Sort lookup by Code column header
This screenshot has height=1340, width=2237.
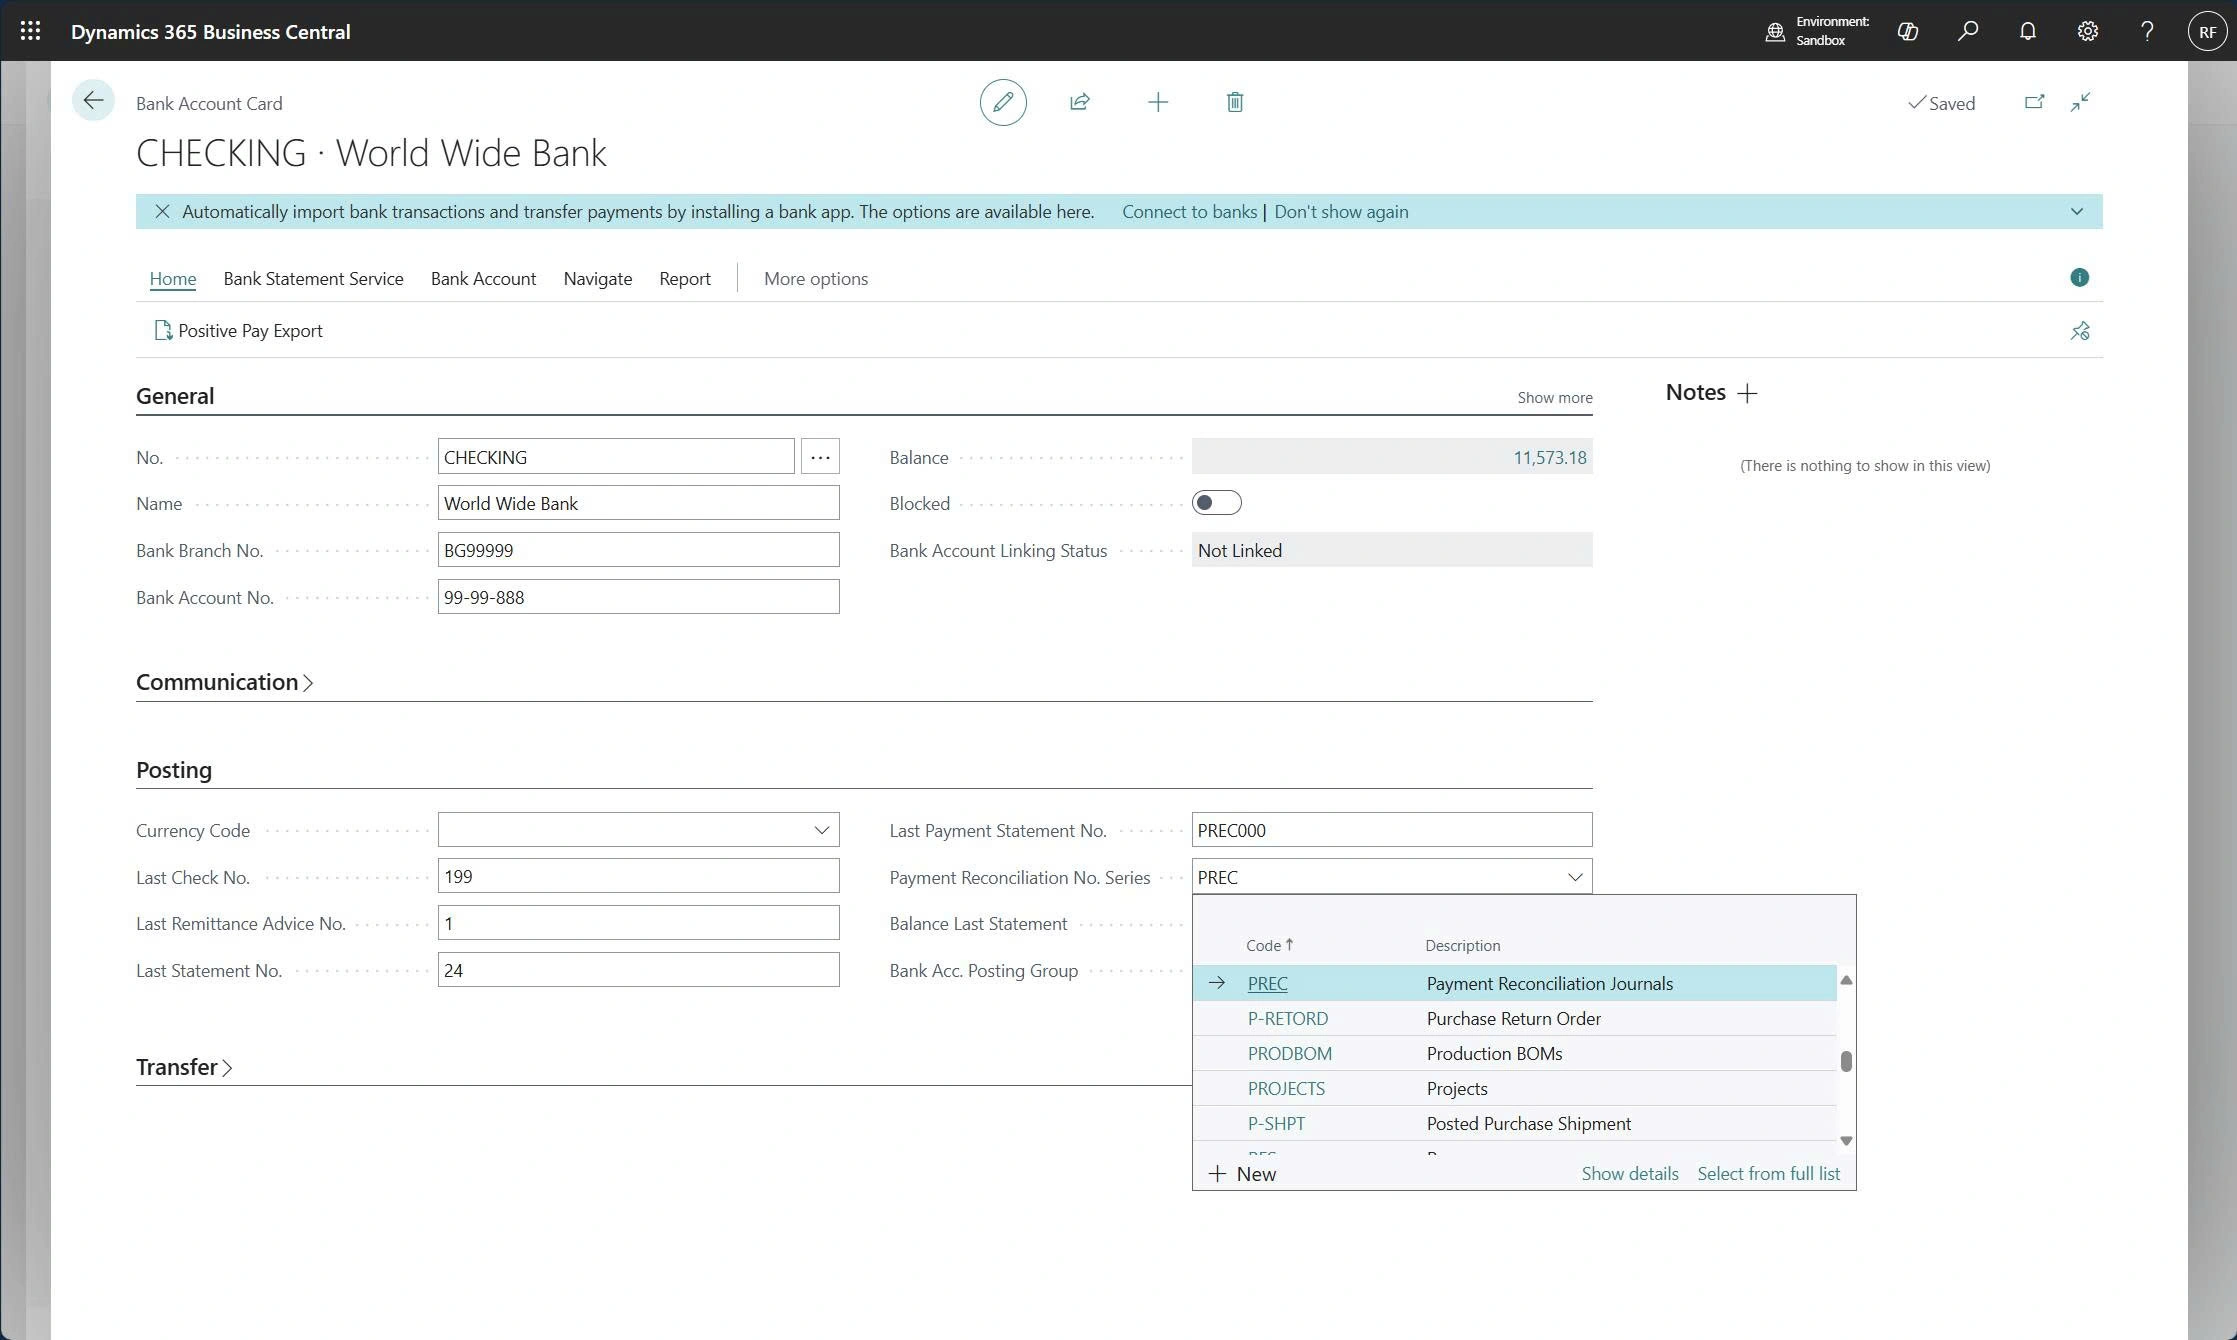point(1269,945)
